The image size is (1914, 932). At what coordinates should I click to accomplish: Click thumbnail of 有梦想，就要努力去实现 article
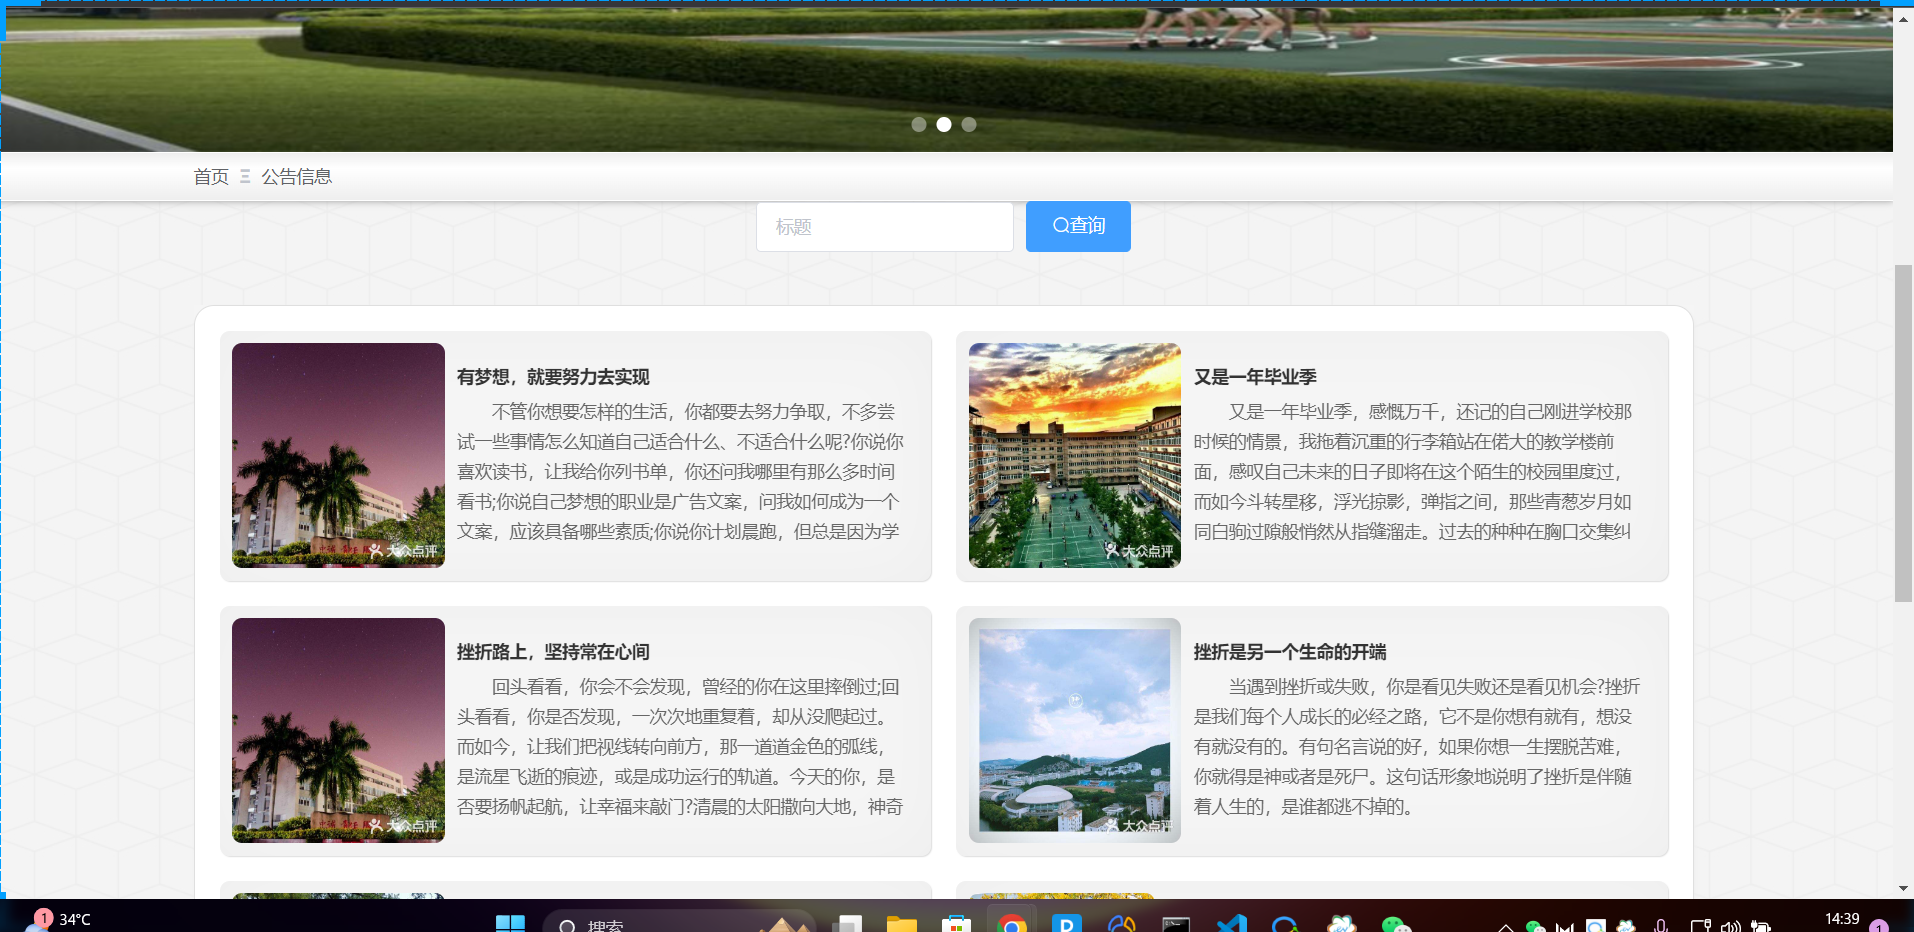pos(338,455)
